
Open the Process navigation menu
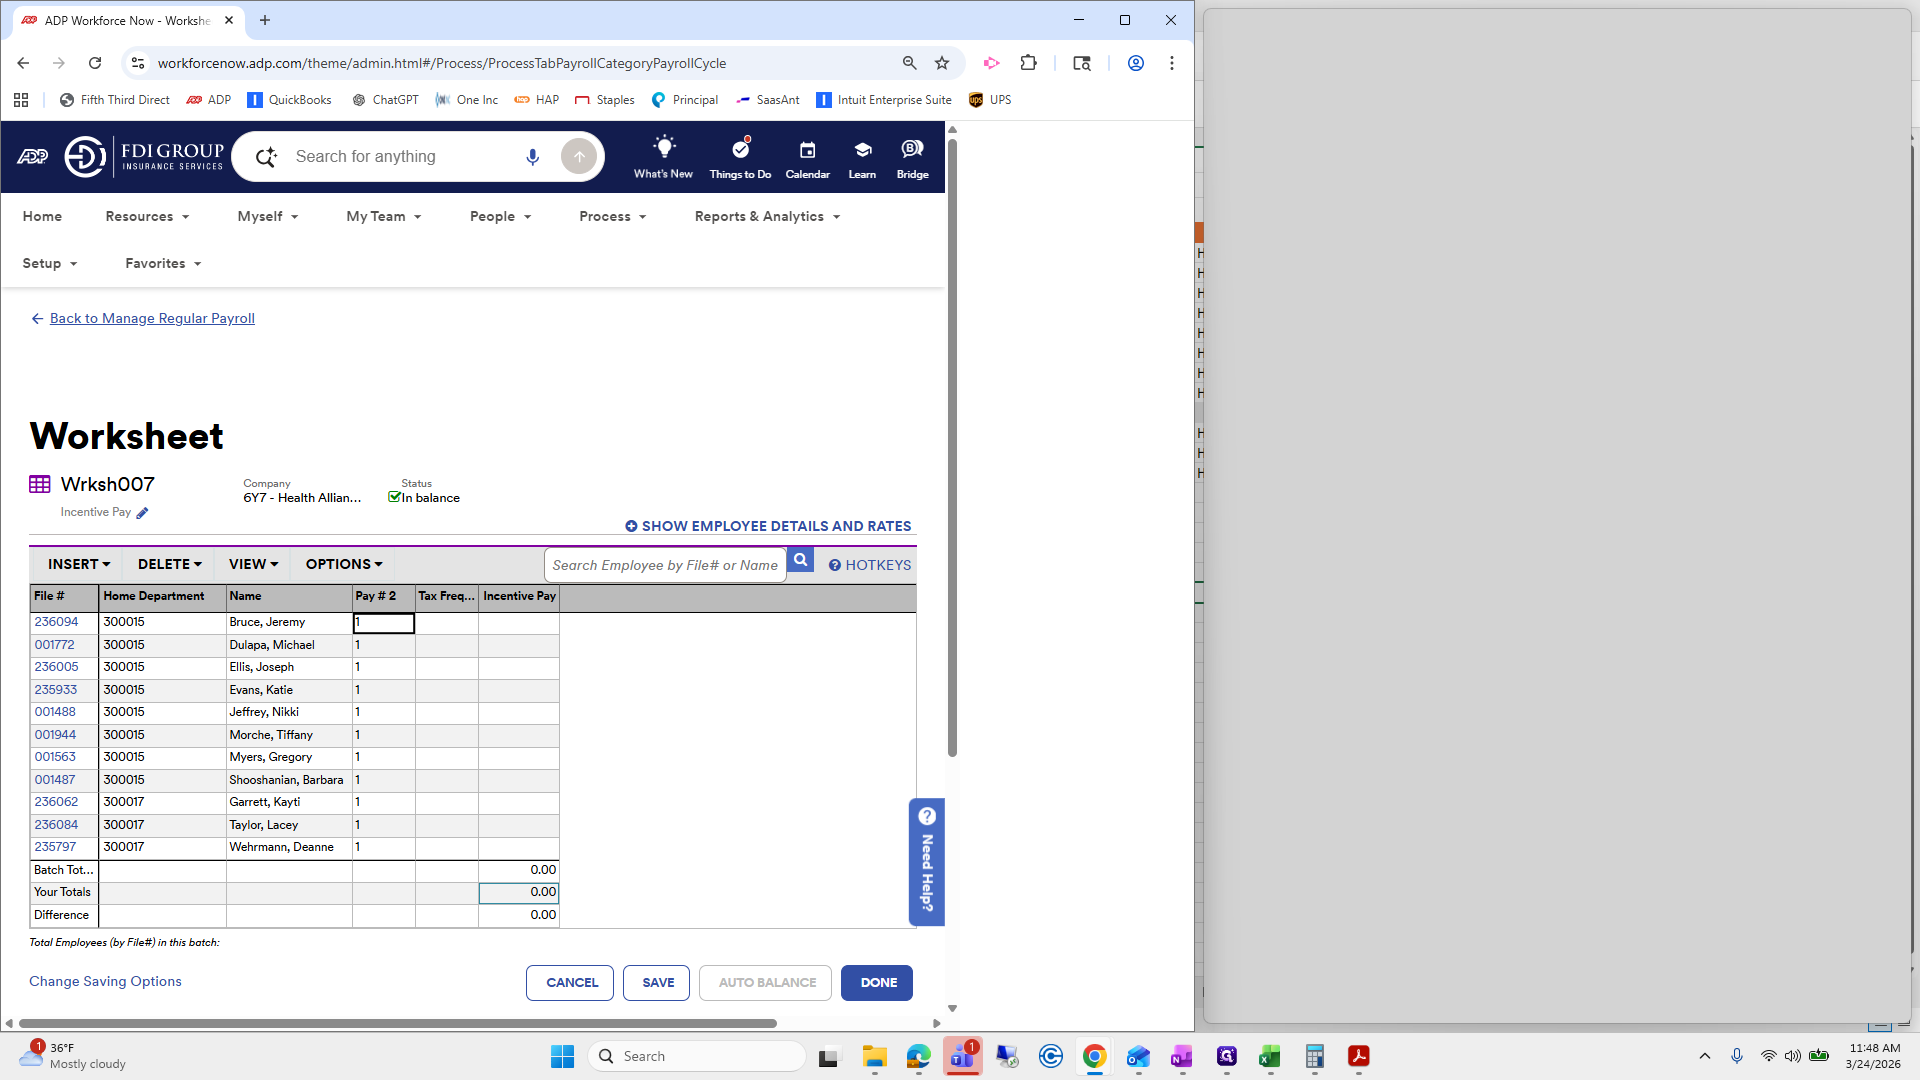612,217
